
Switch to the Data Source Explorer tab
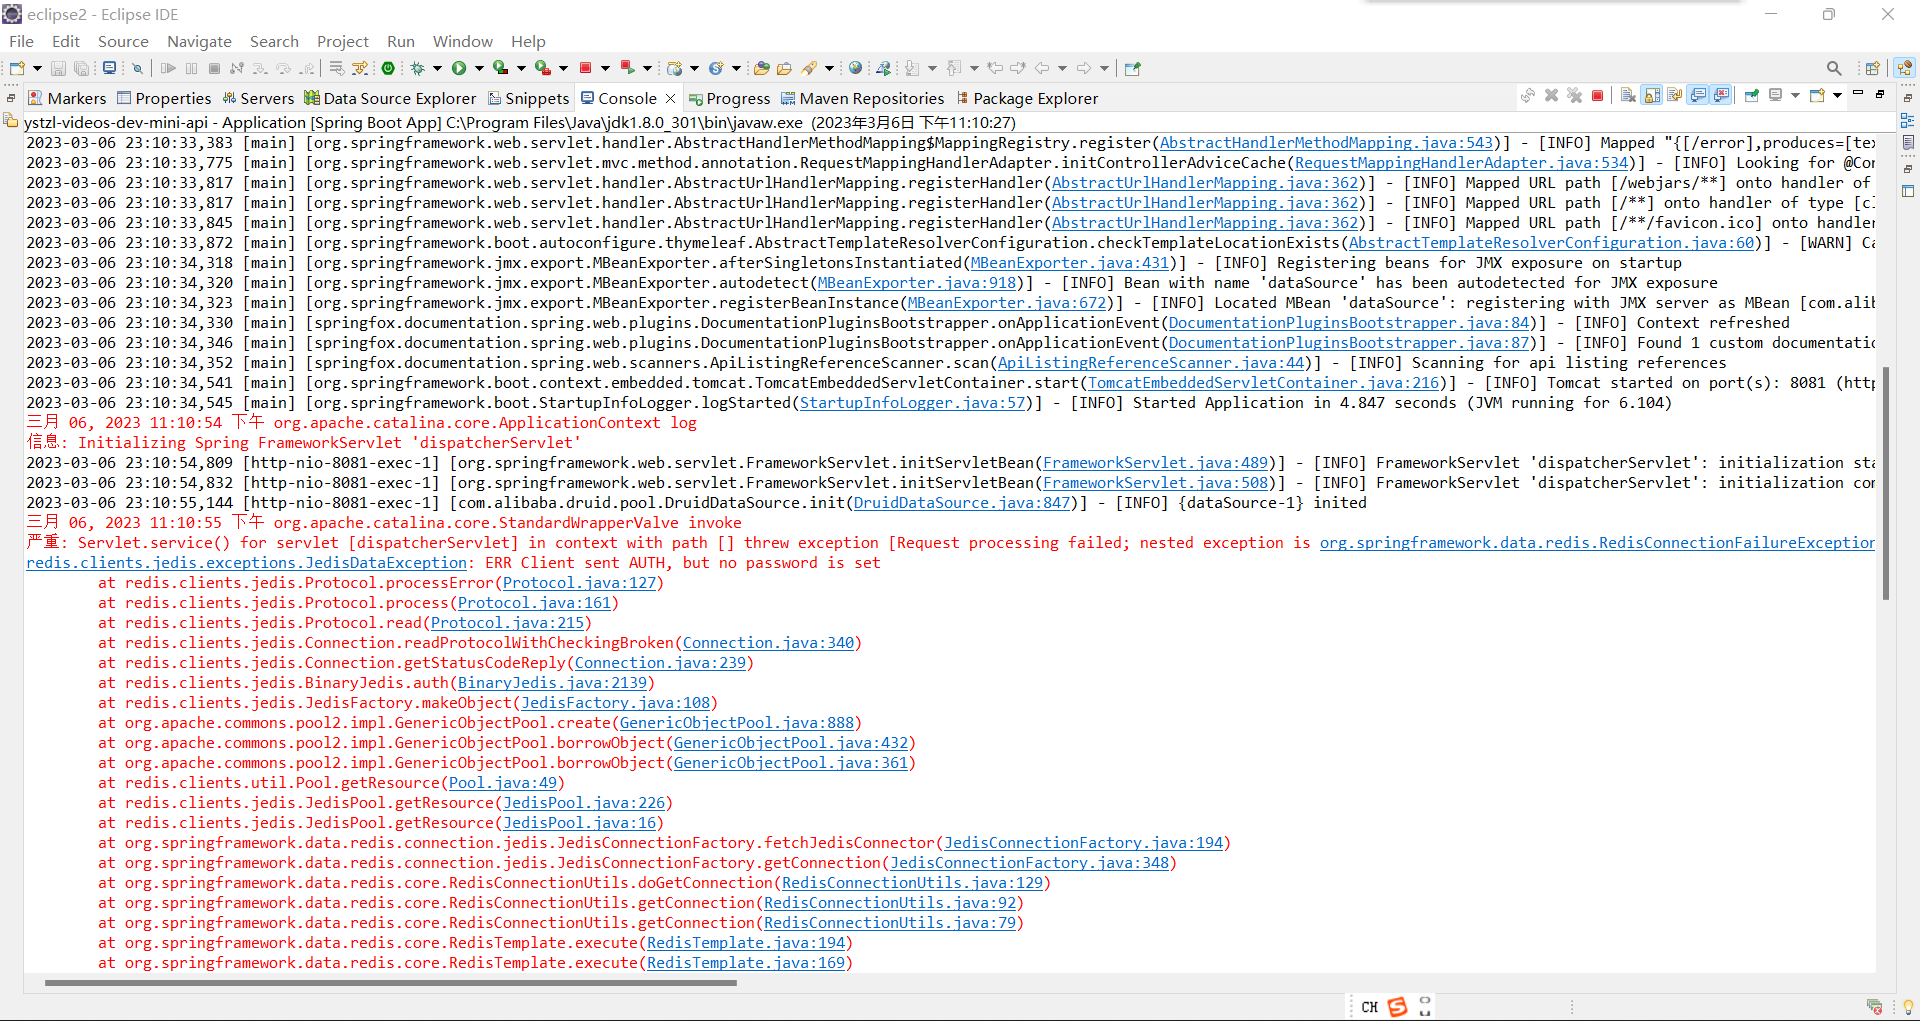point(390,98)
